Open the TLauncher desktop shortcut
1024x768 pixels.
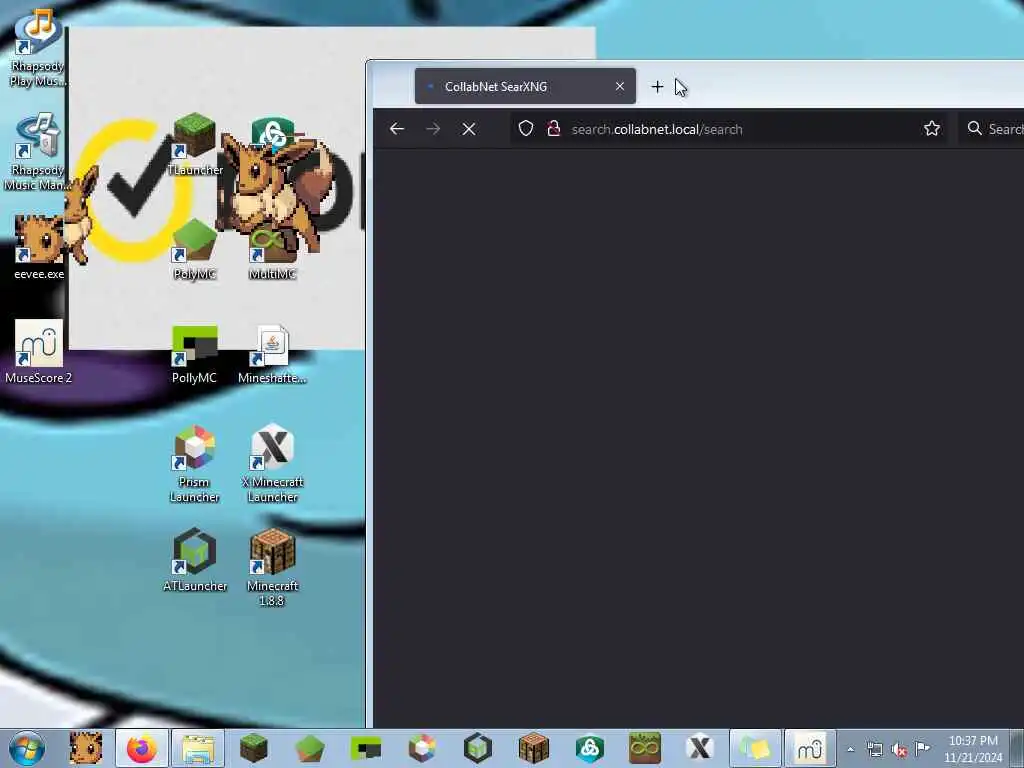click(x=195, y=144)
